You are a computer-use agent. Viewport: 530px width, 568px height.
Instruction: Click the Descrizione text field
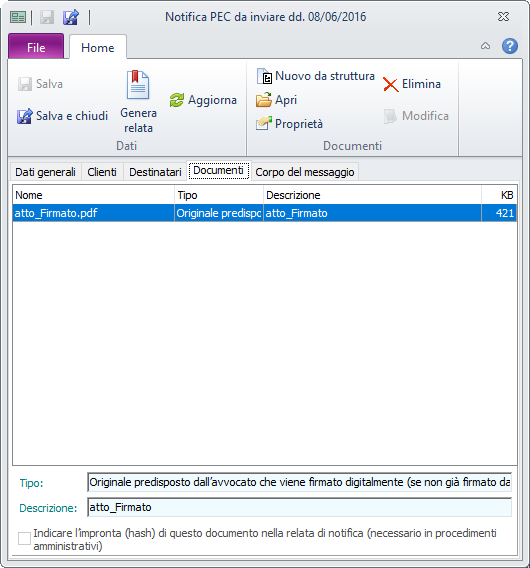(x=300, y=507)
